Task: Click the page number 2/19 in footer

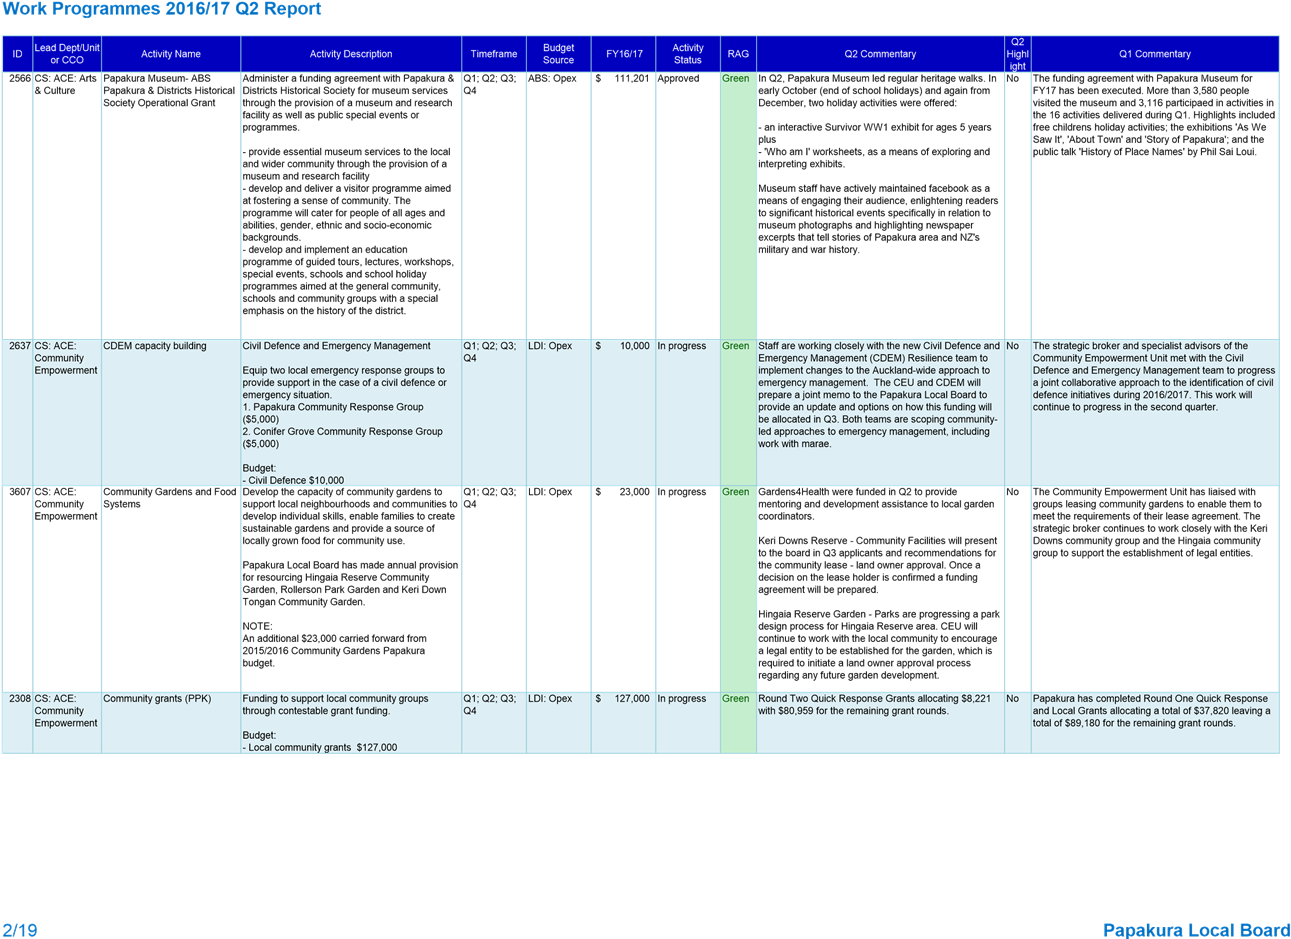Action: [x=20, y=930]
